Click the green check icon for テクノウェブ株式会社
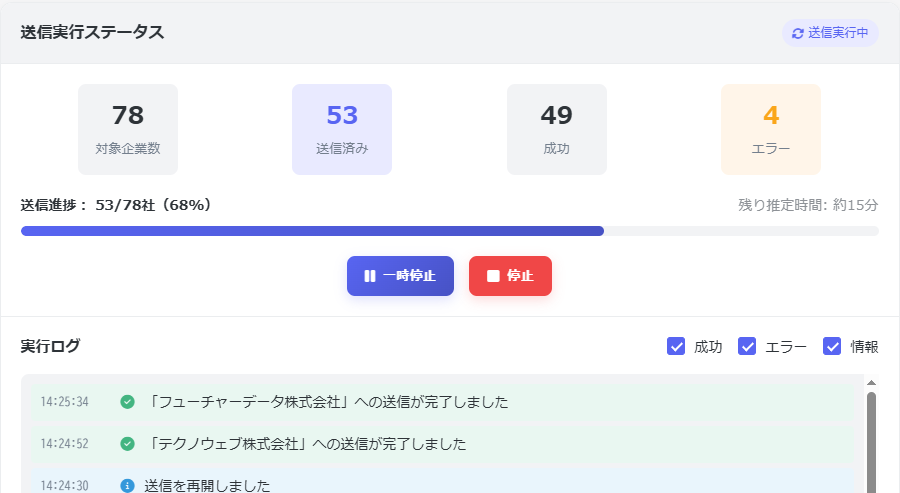The width and height of the screenshot is (900, 493). (127, 444)
